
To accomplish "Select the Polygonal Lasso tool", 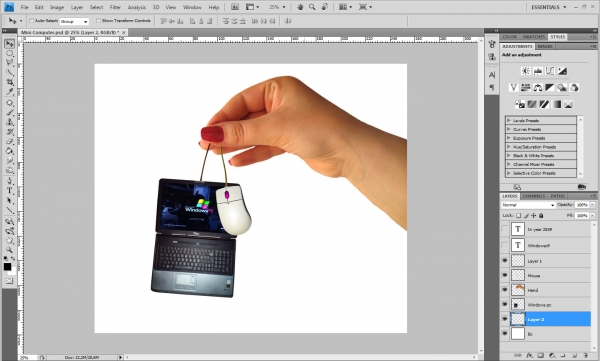I will (10, 63).
